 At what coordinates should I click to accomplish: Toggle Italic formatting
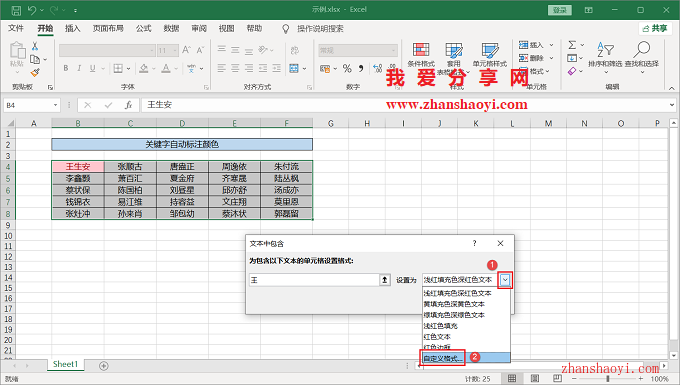79,68
